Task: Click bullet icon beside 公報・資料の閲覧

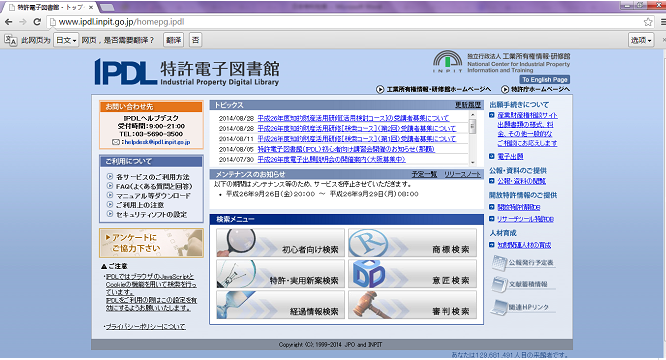Action: click(491, 181)
